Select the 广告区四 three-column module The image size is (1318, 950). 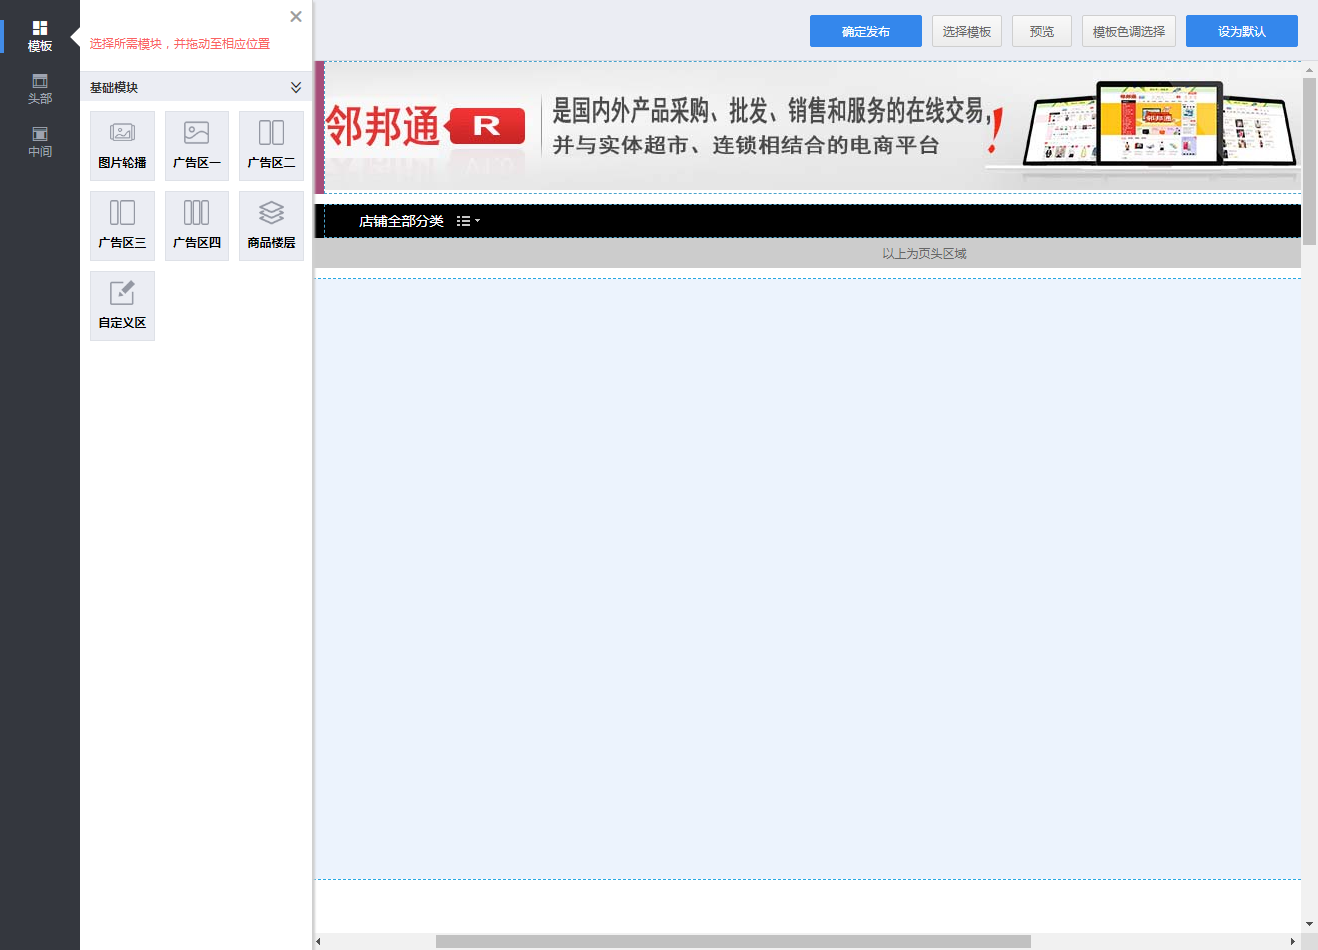(197, 225)
